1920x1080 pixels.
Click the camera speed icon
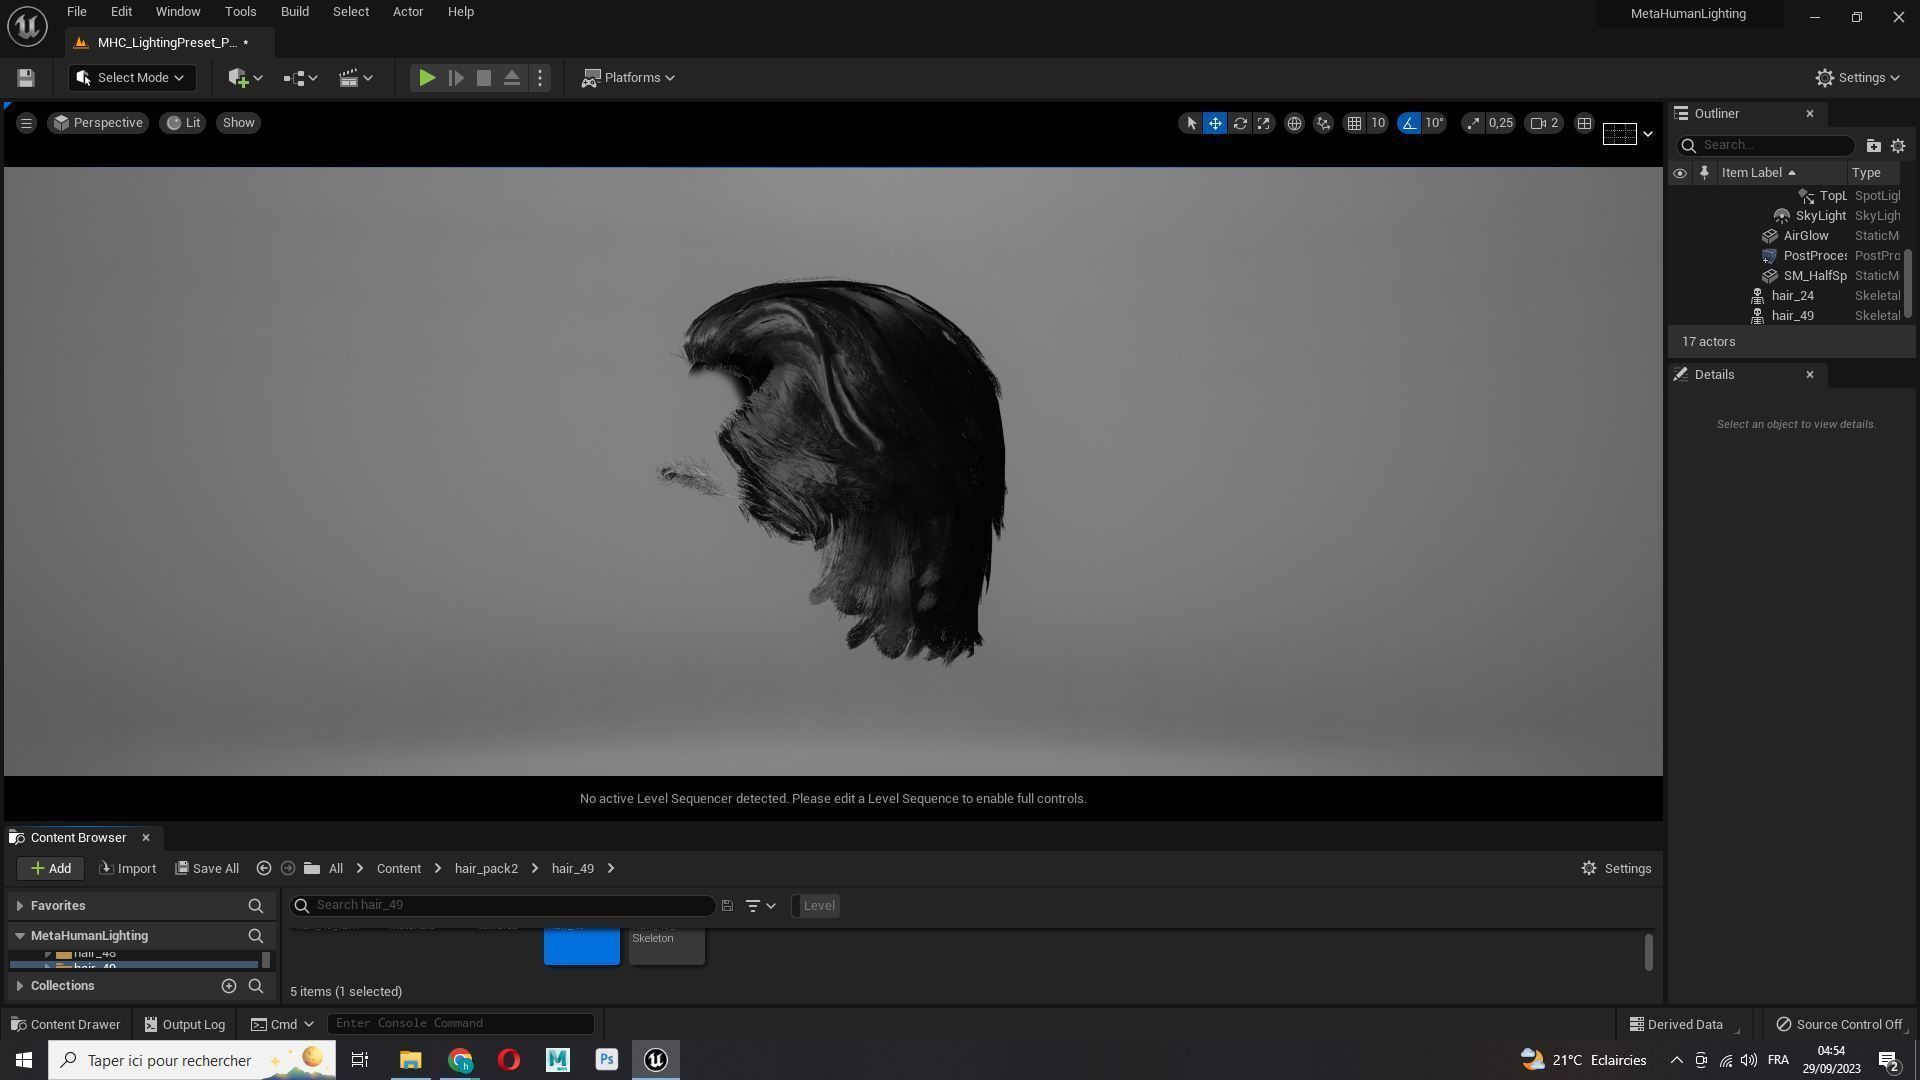1539,123
